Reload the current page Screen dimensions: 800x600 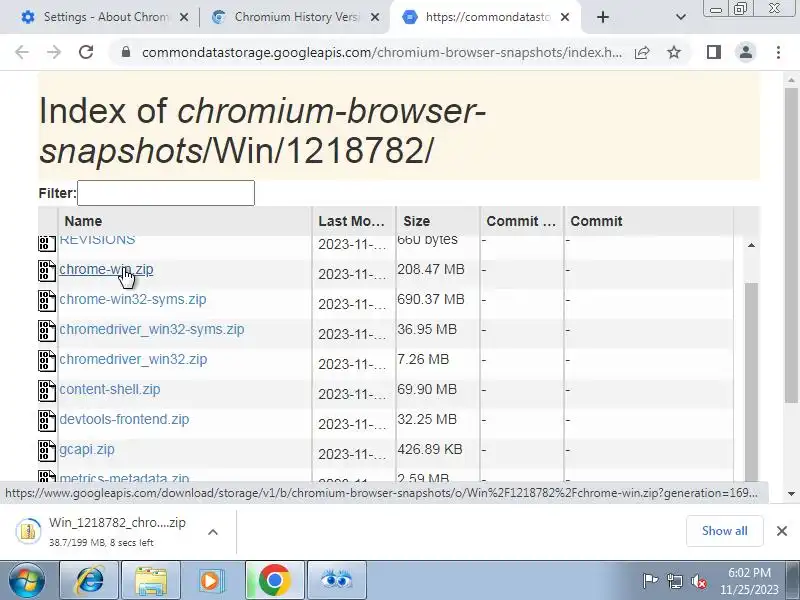(86, 52)
